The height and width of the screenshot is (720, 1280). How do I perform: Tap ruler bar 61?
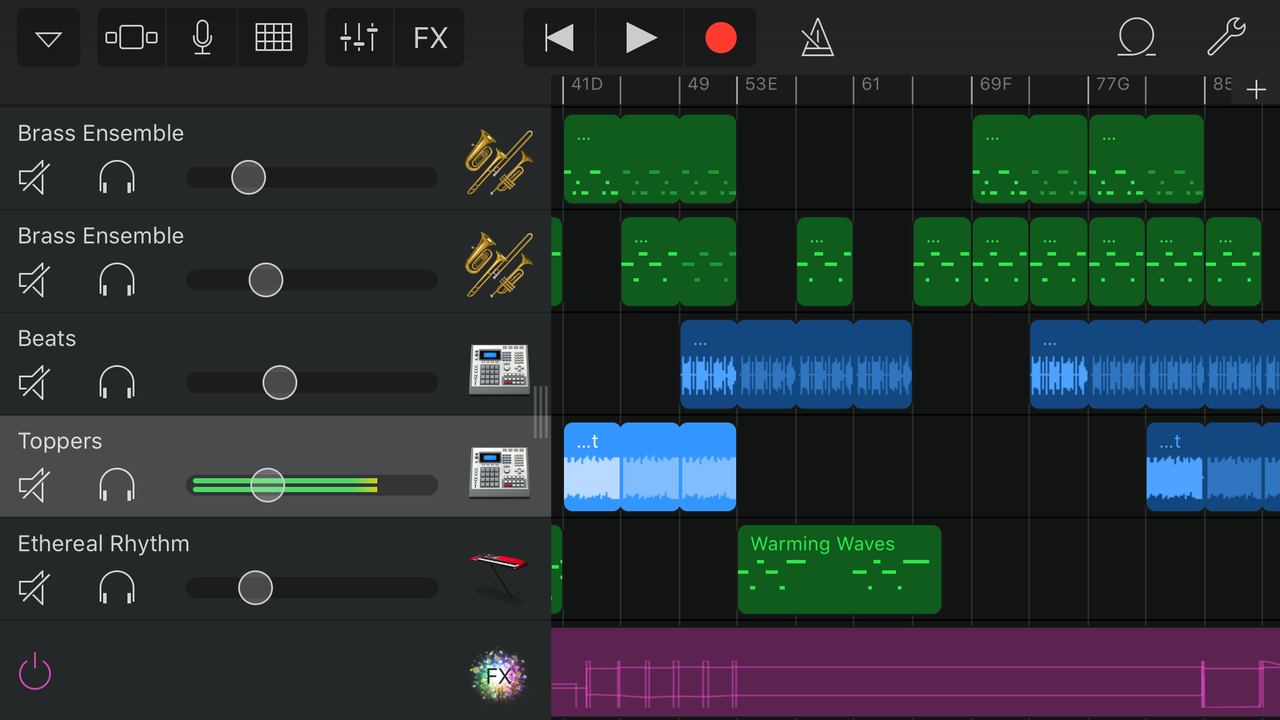[x=871, y=85]
